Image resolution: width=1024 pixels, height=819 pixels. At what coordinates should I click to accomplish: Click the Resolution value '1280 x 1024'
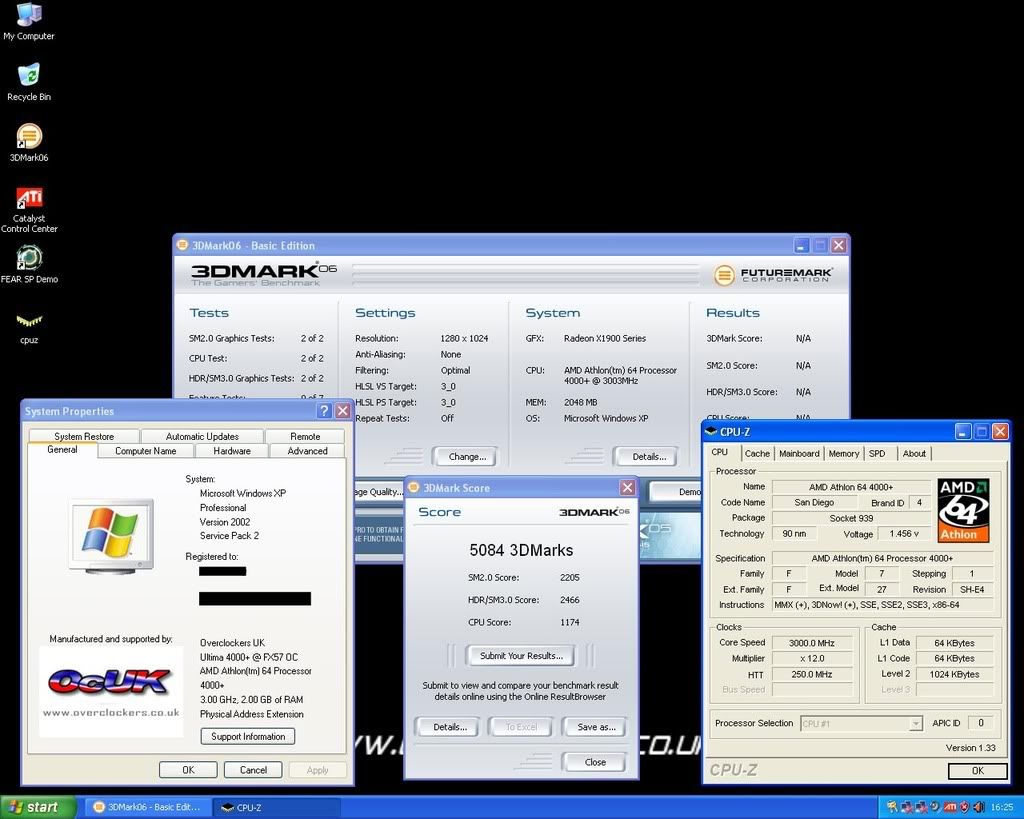[464, 338]
